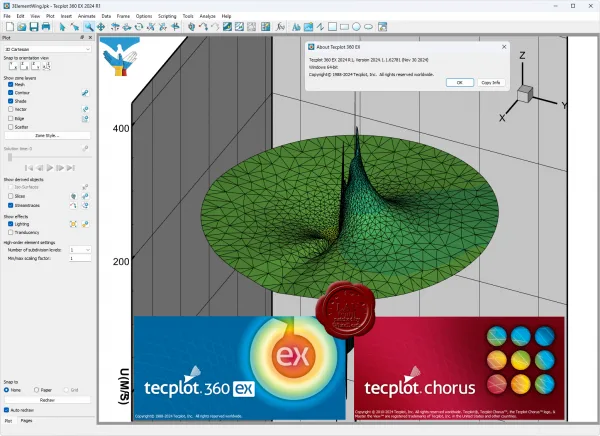Open the Analyze menu

[207, 16]
